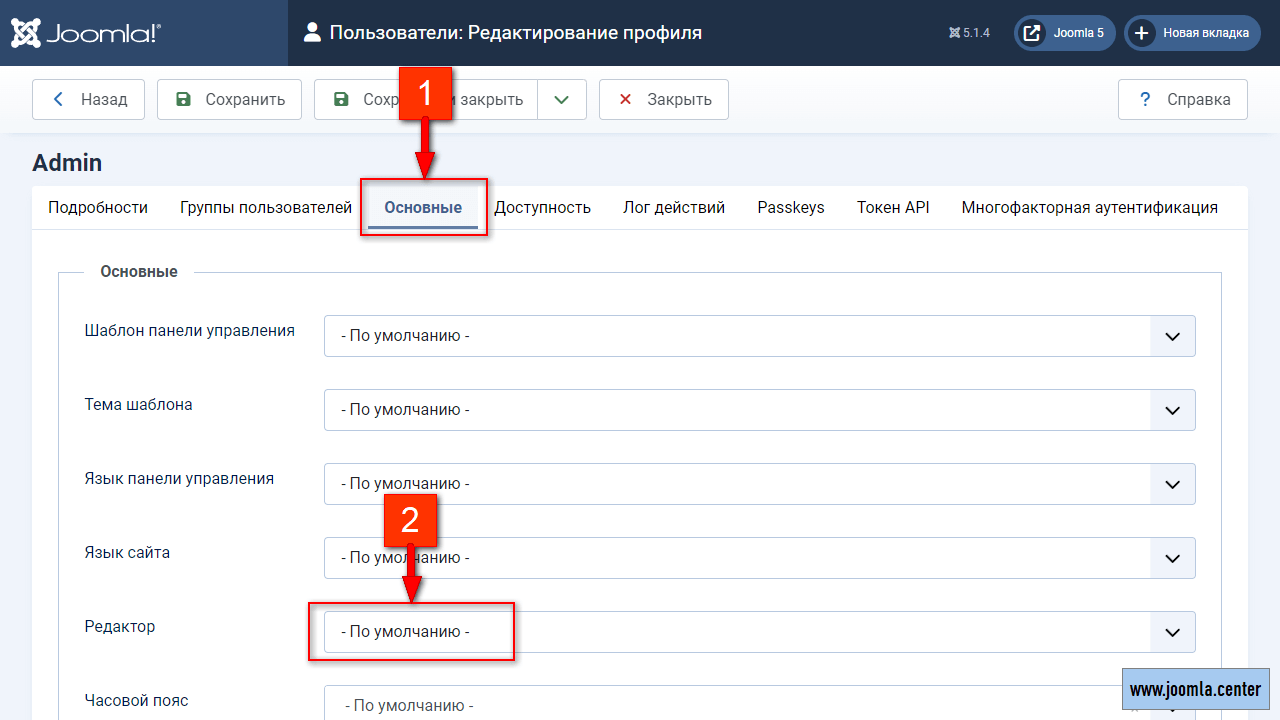Expand Шаблон панели управления dropdown
Image resolution: width=1280 pixels, height=720 pixels.
[x=760, y=336]
